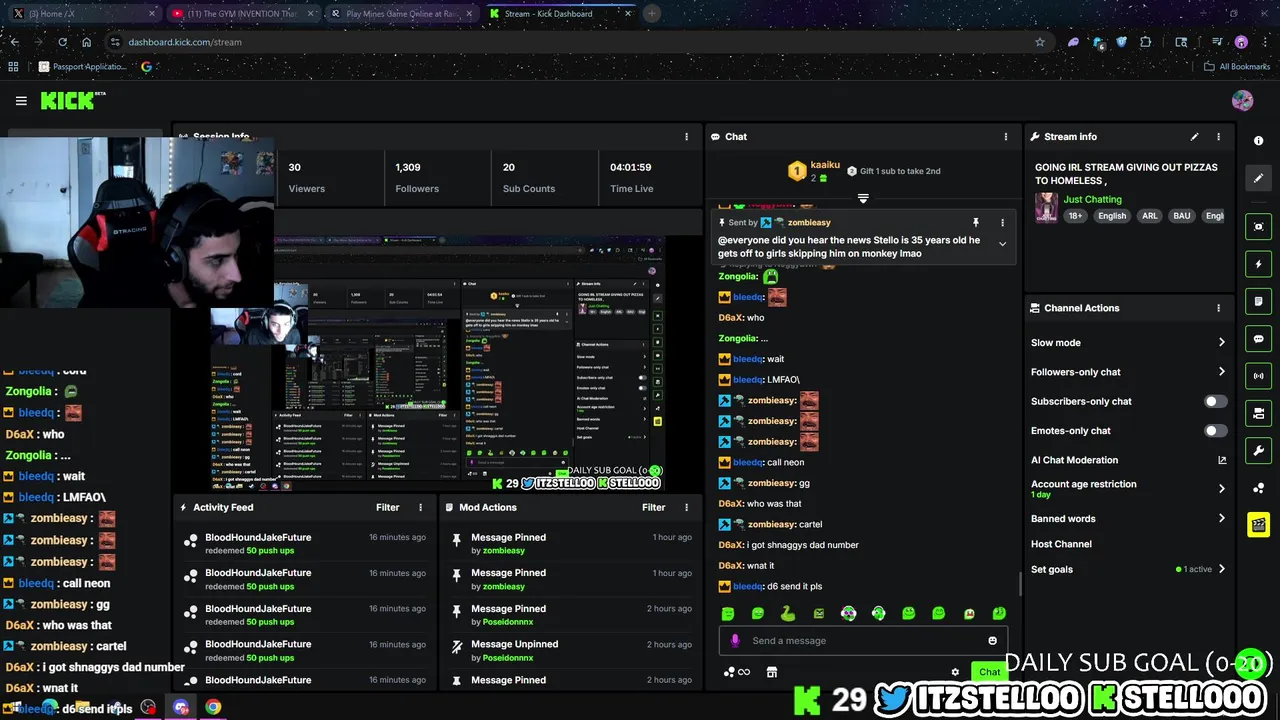Open Activity Feed three-dot menu

click(x=420, y=508)
